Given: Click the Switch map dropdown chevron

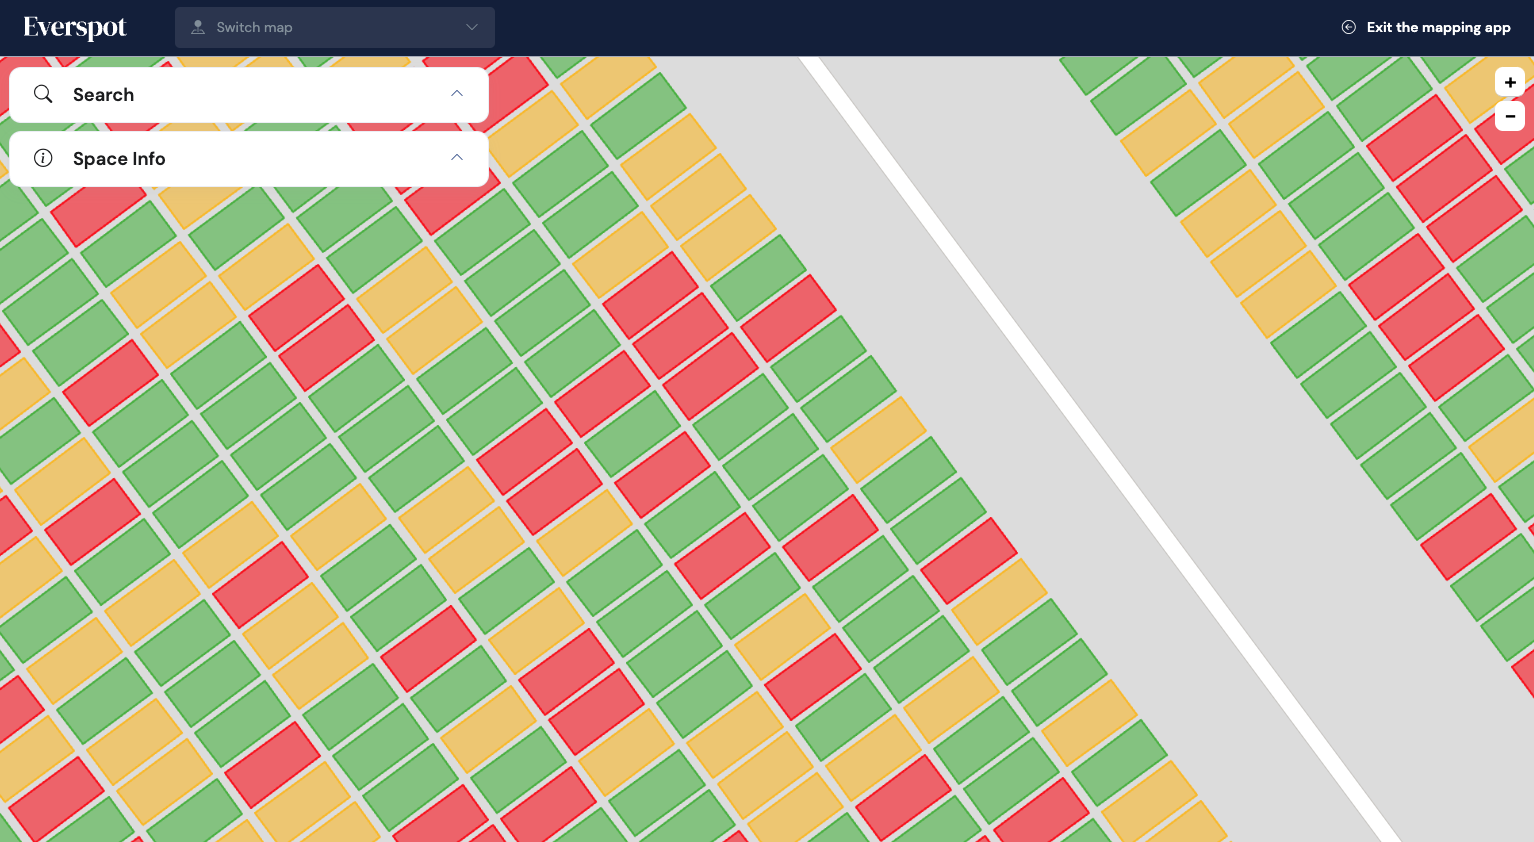Looking at the screenshot, I should pos(472,28).
